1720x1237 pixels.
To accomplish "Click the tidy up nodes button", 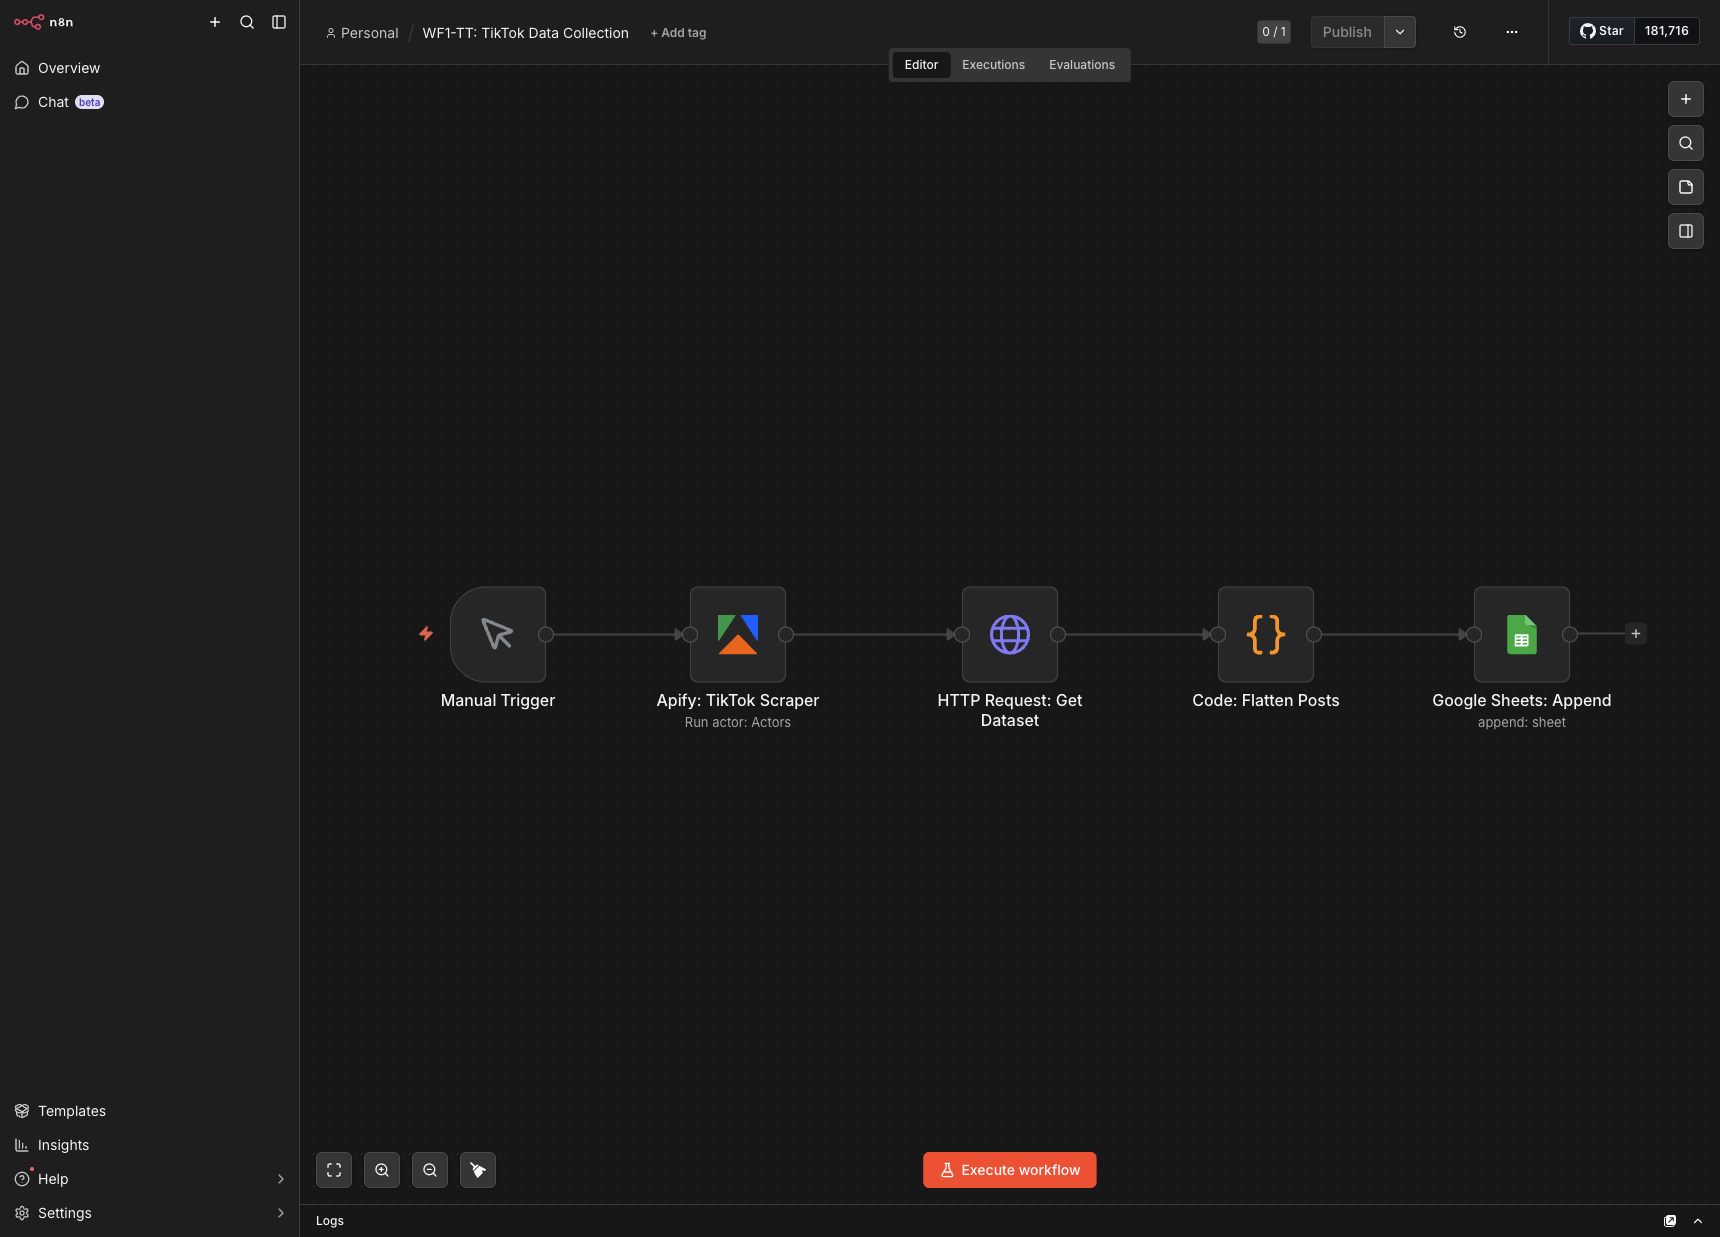I will pyautogui.click(x=478, y=1170).
